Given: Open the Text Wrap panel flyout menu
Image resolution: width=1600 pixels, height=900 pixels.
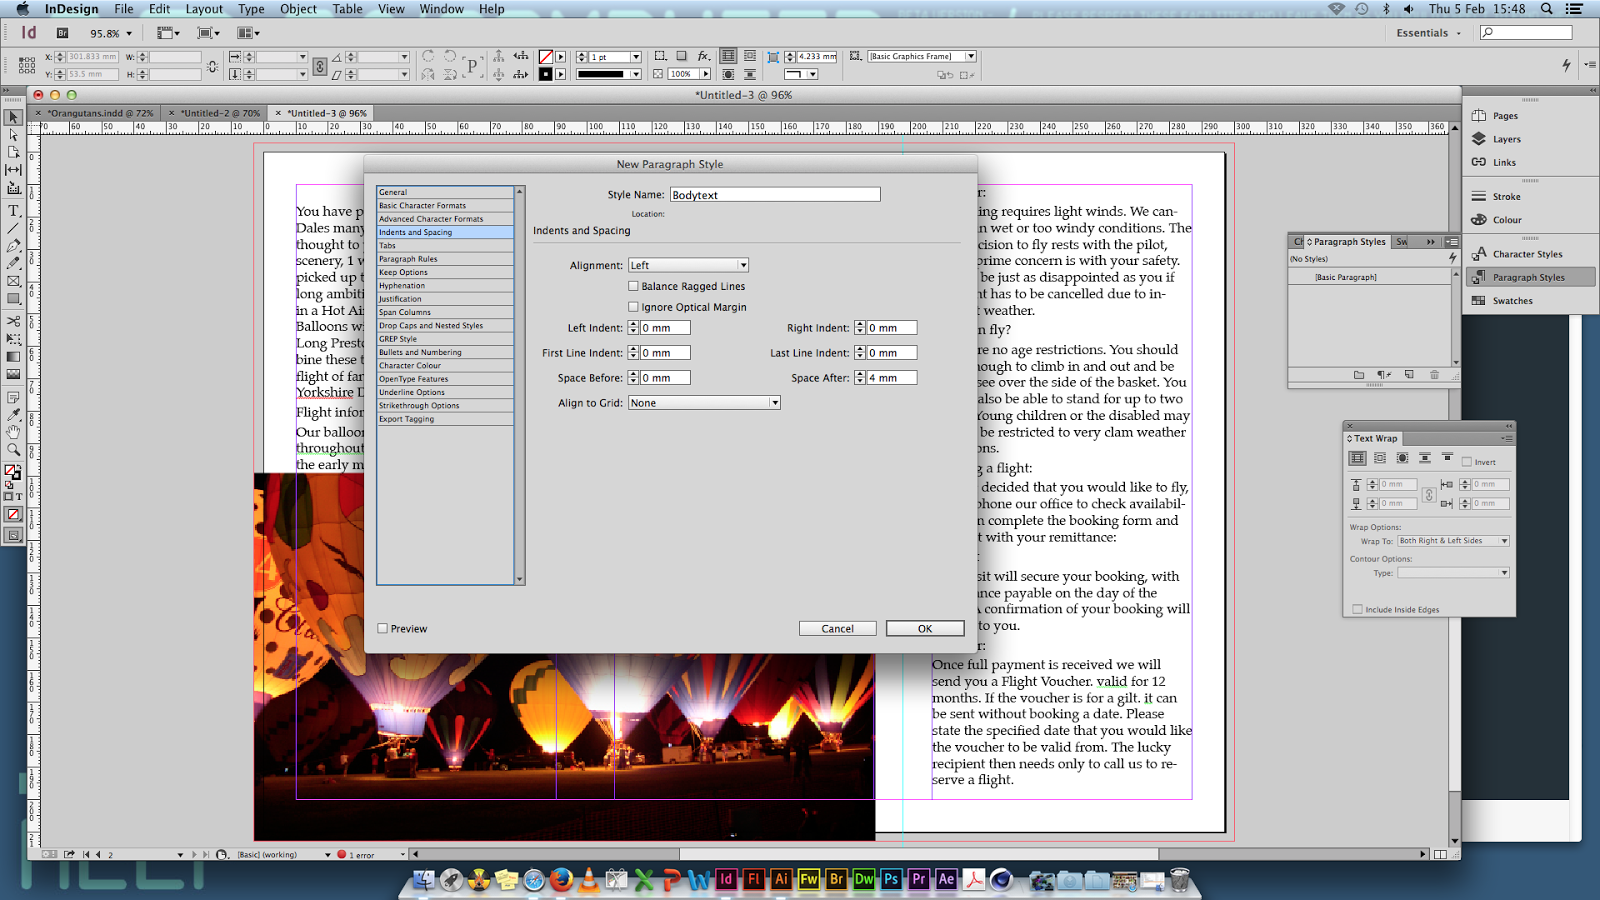Looking at the screenshot, I should (x=1507, y=438).
